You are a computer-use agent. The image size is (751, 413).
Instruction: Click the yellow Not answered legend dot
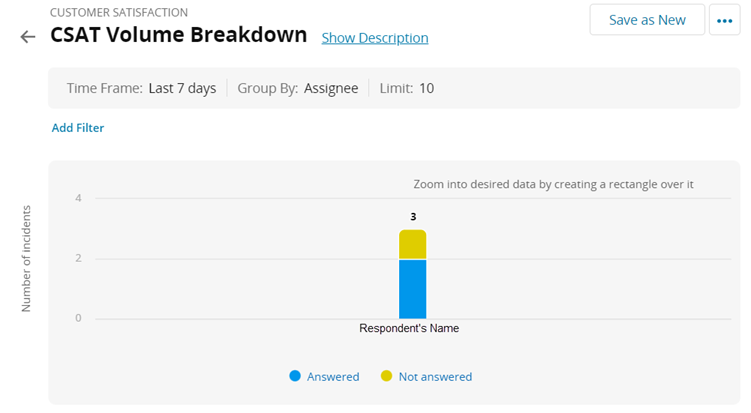(387, 376)
